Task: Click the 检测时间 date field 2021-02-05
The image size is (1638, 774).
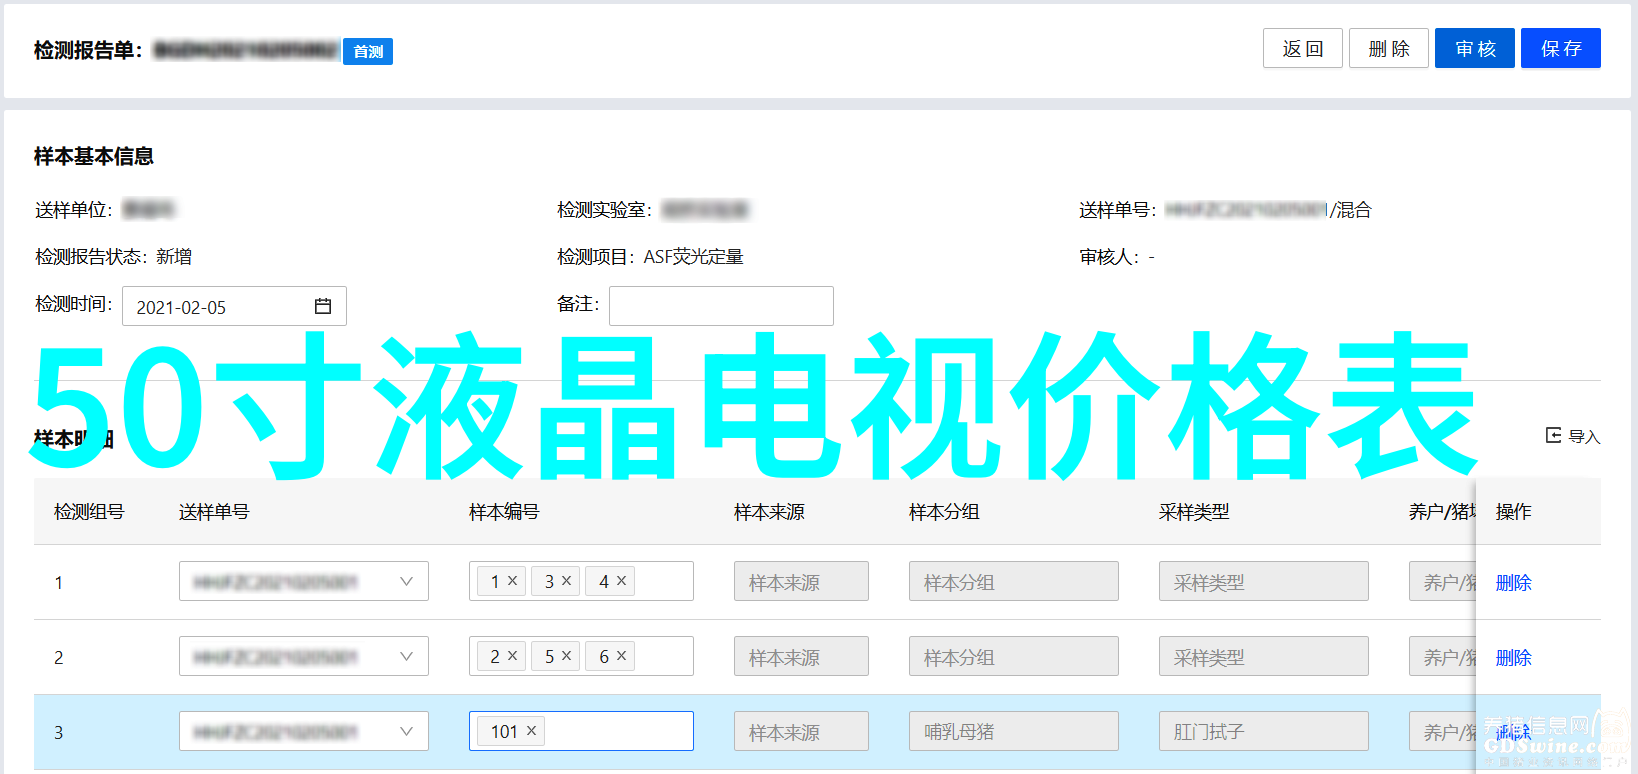Action: click(234, 306)
